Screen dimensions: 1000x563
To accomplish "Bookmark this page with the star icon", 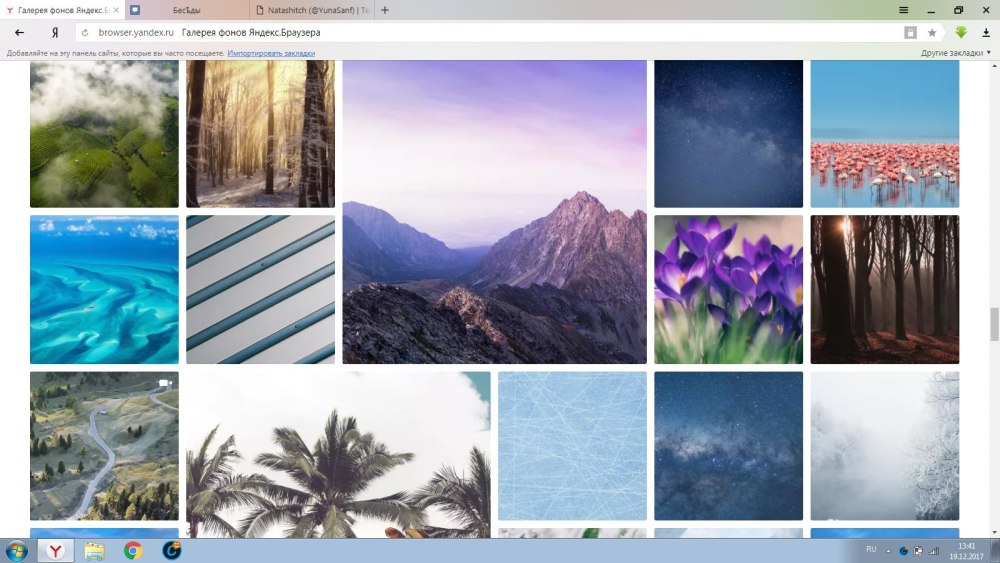I will 932,33.
